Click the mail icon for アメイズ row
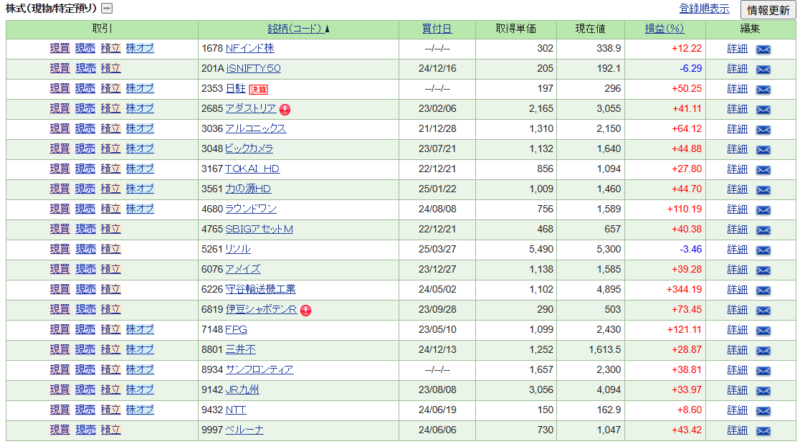 (x=763, y=270)
